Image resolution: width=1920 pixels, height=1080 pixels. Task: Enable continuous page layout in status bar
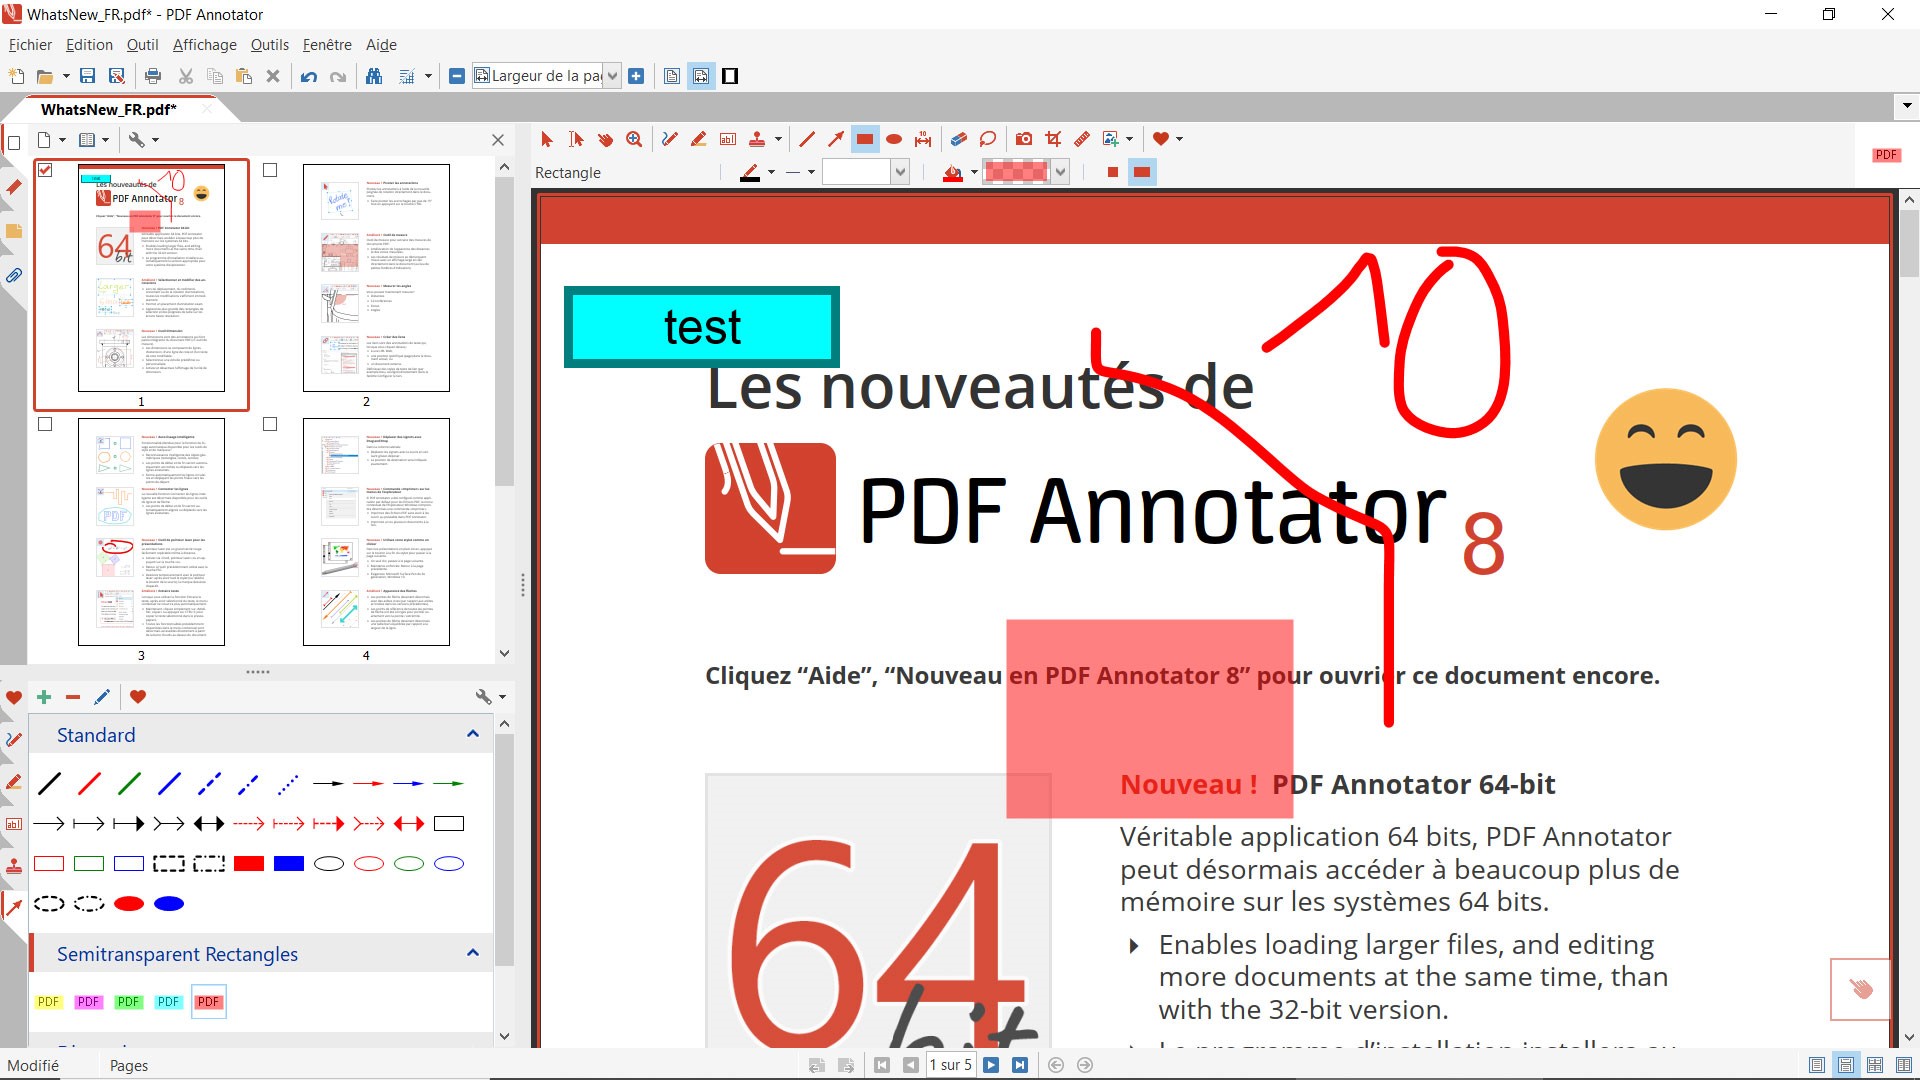click(1846, 1065)
